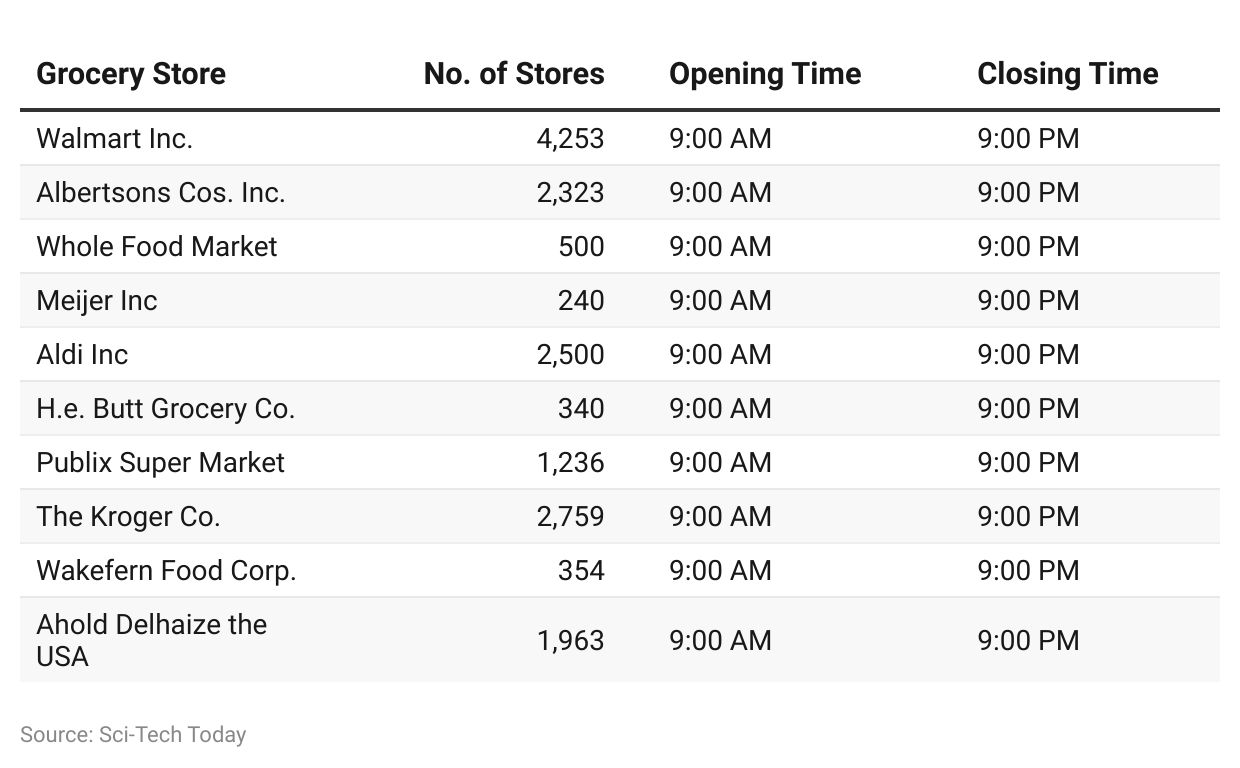Viewport: 1240px width, 768px height.
Task: Click The Kroger Co. name
Action: coord(128,516)
